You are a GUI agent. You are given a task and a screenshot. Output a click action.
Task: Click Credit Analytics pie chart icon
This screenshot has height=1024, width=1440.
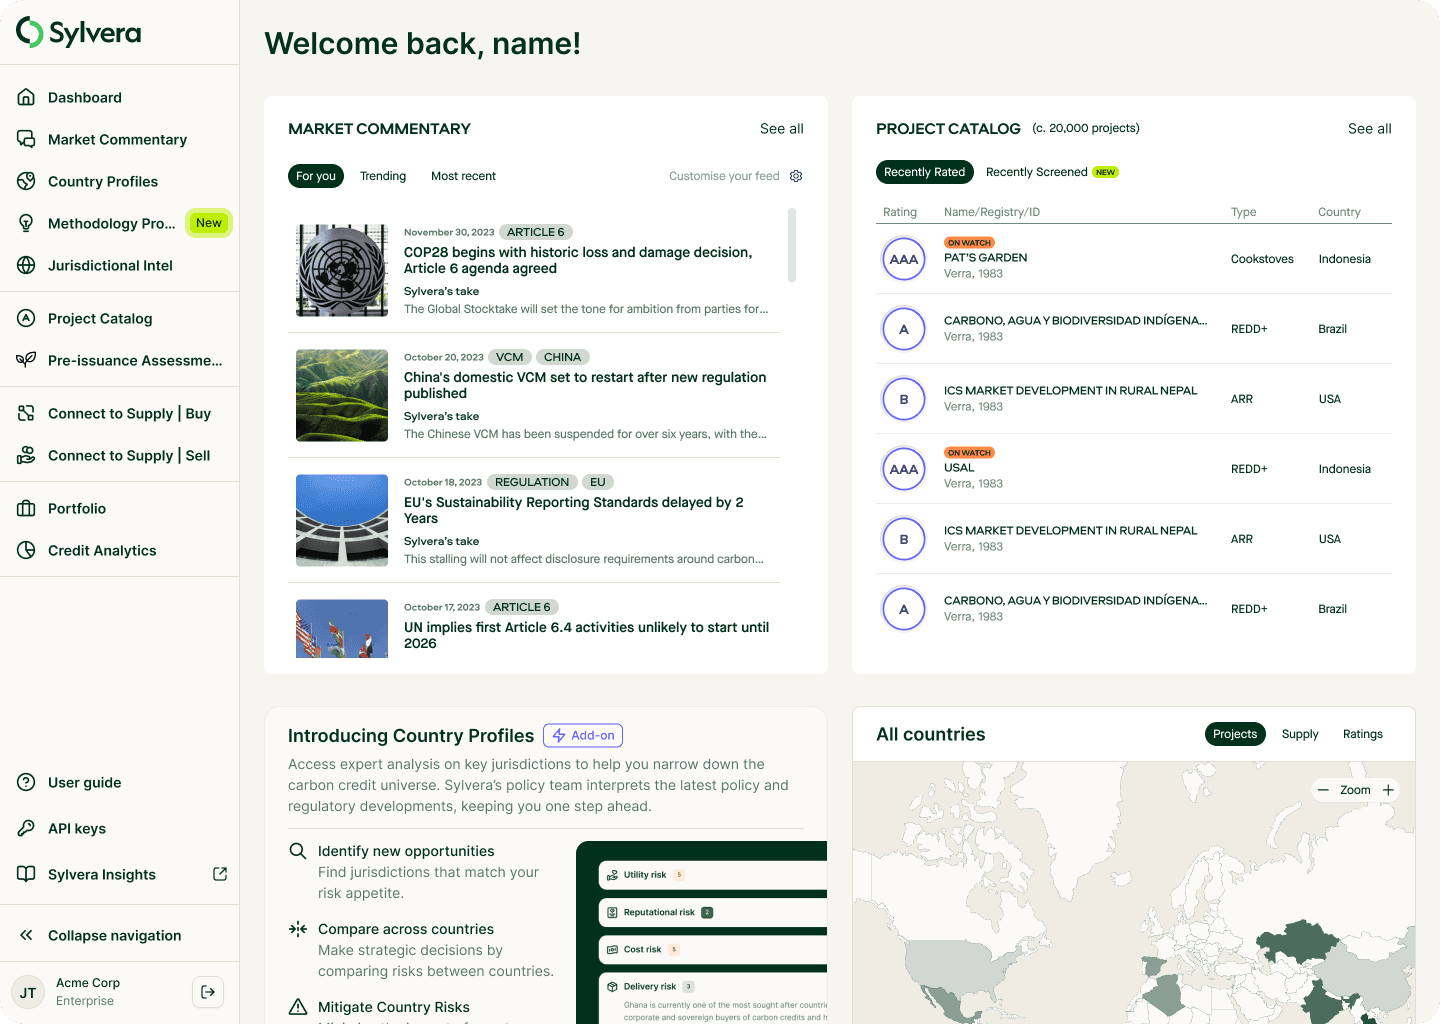(27, 550)
